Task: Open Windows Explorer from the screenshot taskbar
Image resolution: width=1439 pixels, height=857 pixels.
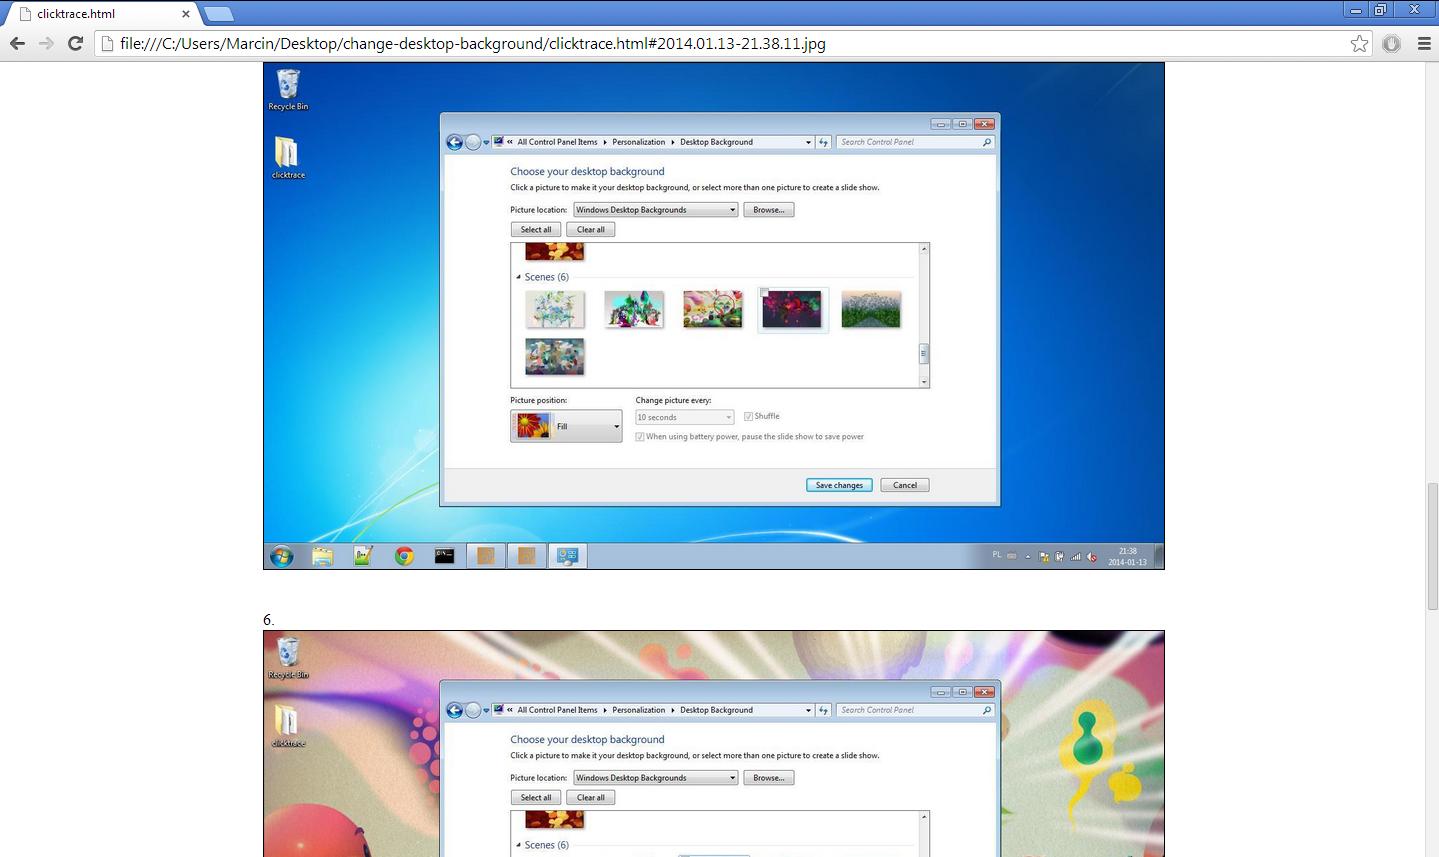Action: pos(322,556)
